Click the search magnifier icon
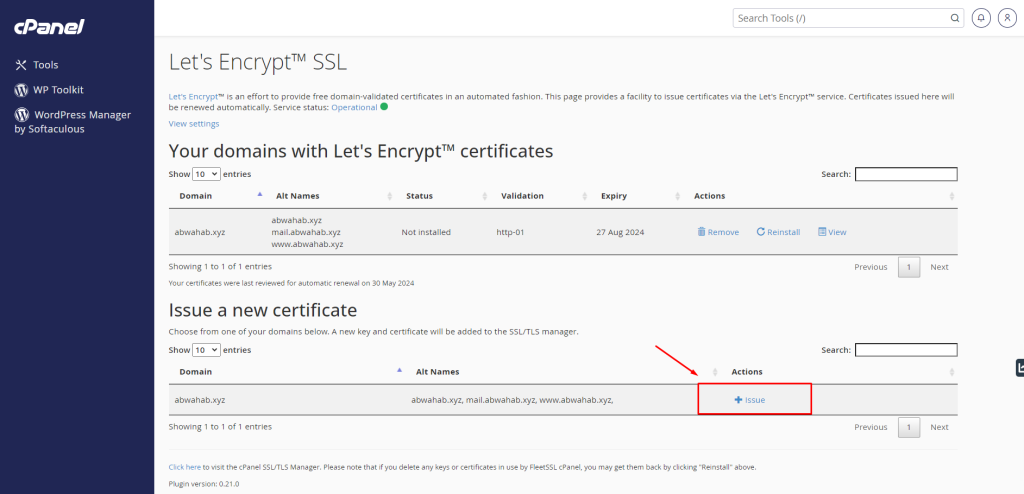The image size is (1024, 494). pos(954,18)
